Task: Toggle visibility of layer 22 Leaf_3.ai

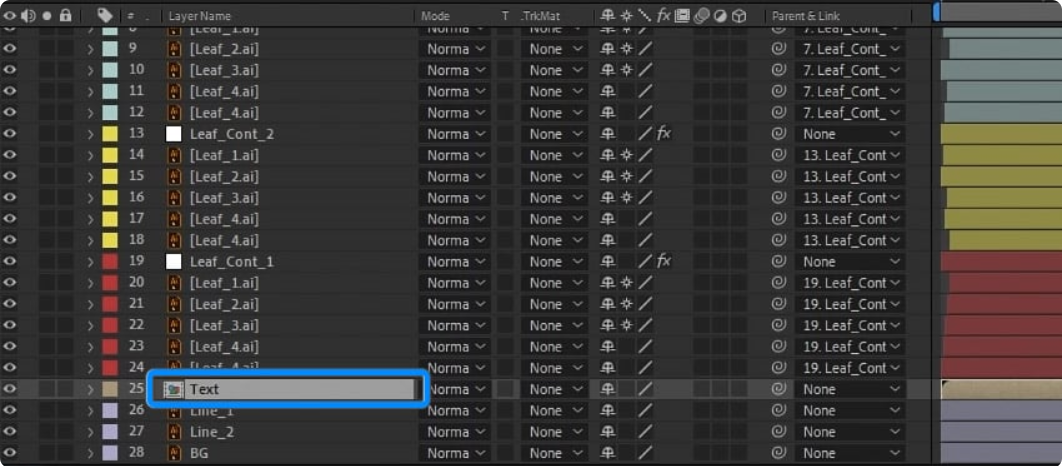Action: tap(9, 325)
